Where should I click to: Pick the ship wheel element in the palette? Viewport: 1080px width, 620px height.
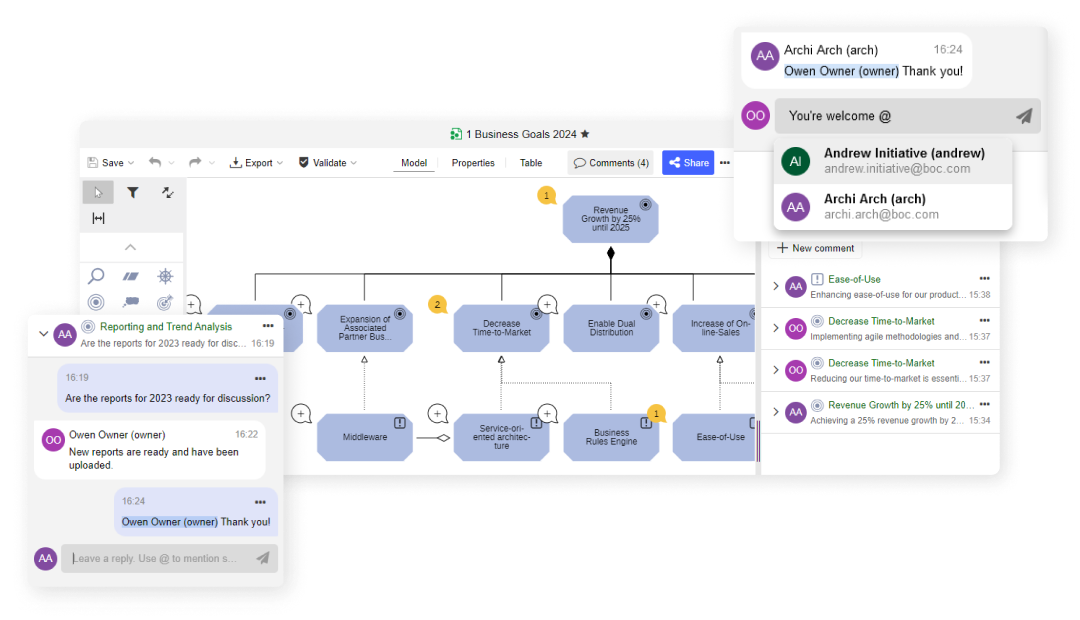coord(165,276)
